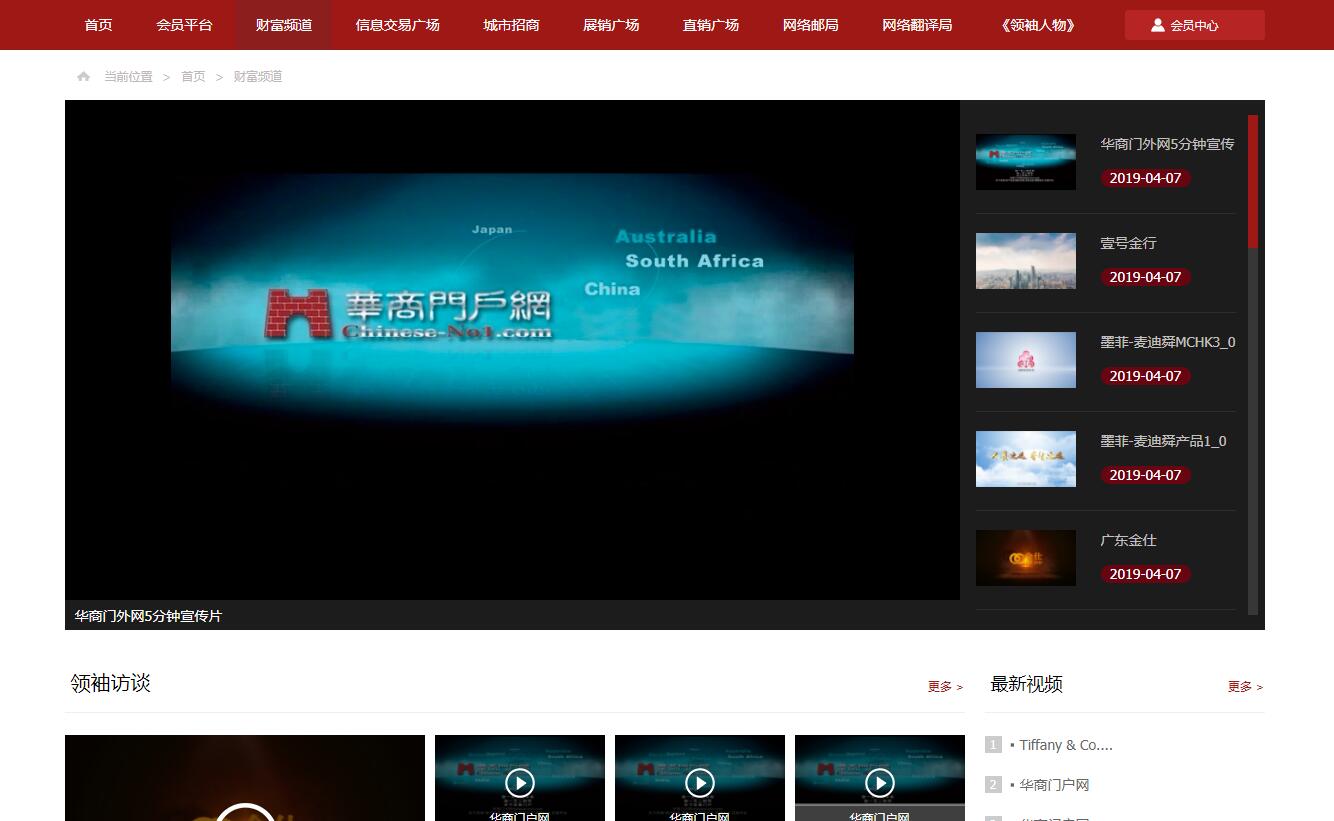1334x821 pixels.
Task: Open the 城市招商 navigation item
Action: [512, 25]
